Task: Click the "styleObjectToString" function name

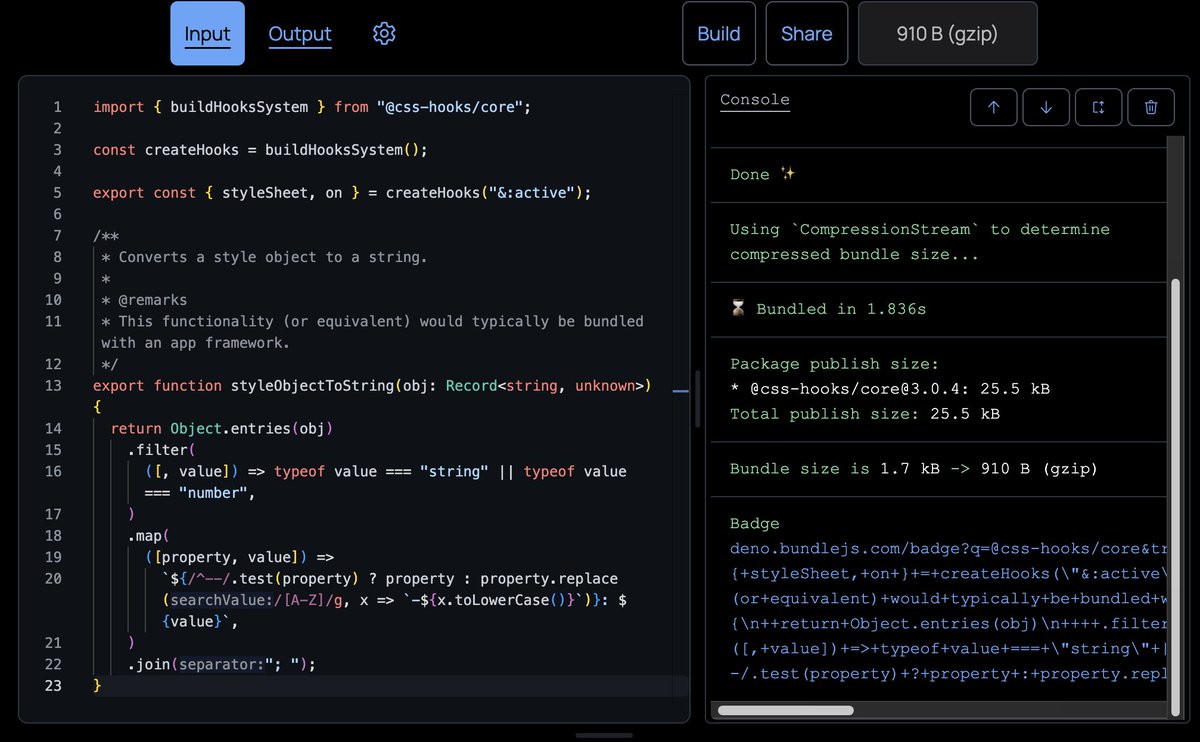Action: coord(312,385)
